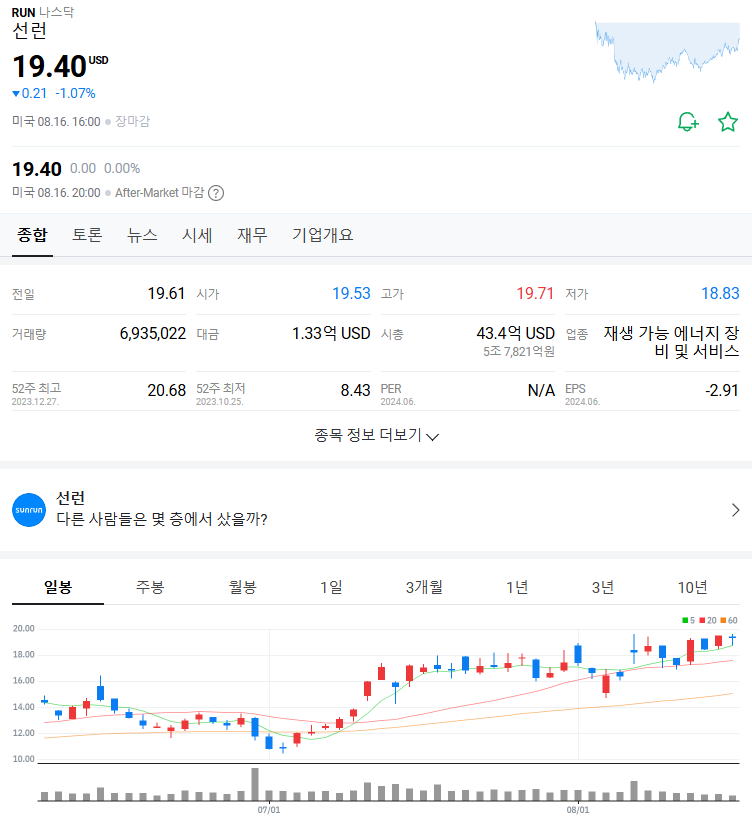Show the 3개월 chart

pos(424,587)
